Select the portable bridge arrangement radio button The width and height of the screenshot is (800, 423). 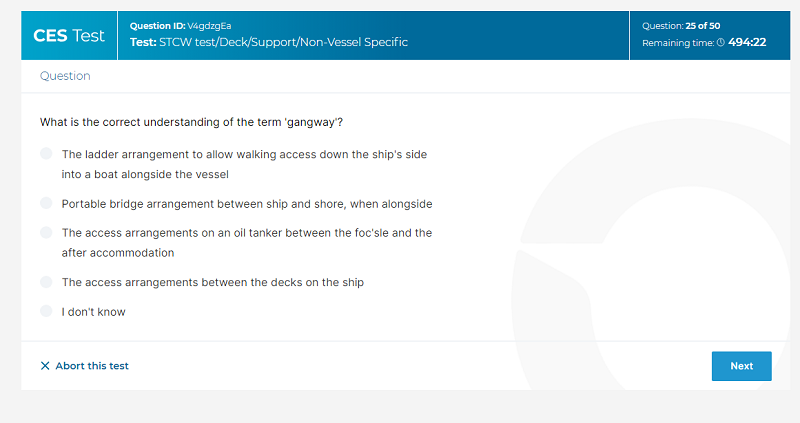click(x=46, y=203)
